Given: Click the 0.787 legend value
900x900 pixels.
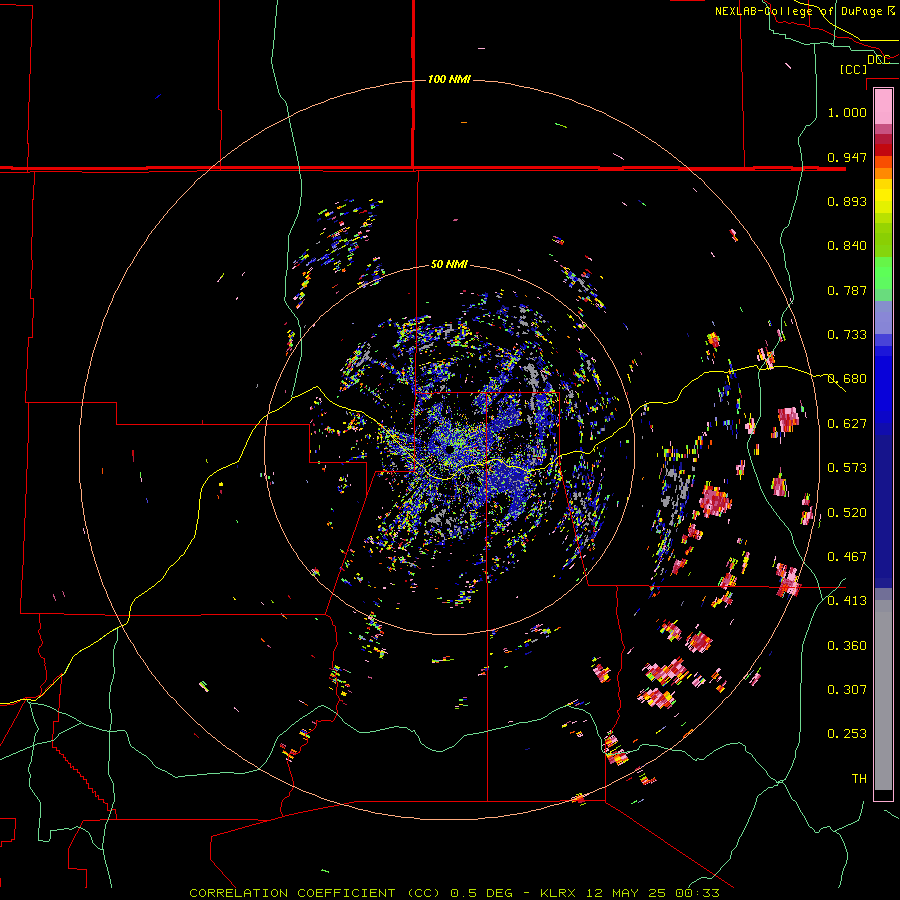Looking at the screenshot, I should (x=847, y=290).
